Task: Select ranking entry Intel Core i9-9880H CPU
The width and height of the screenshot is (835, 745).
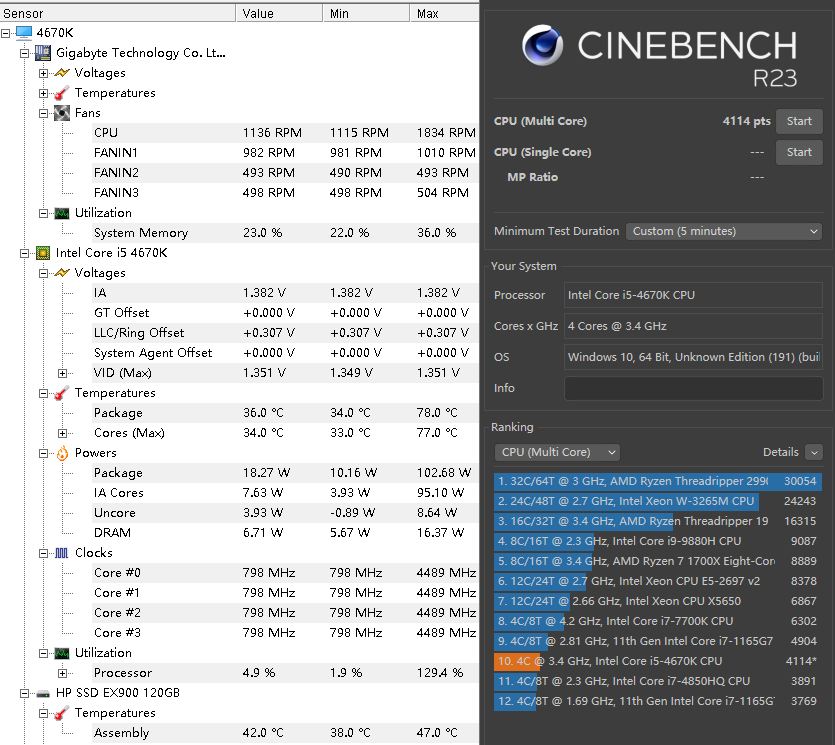Action: 658,541
